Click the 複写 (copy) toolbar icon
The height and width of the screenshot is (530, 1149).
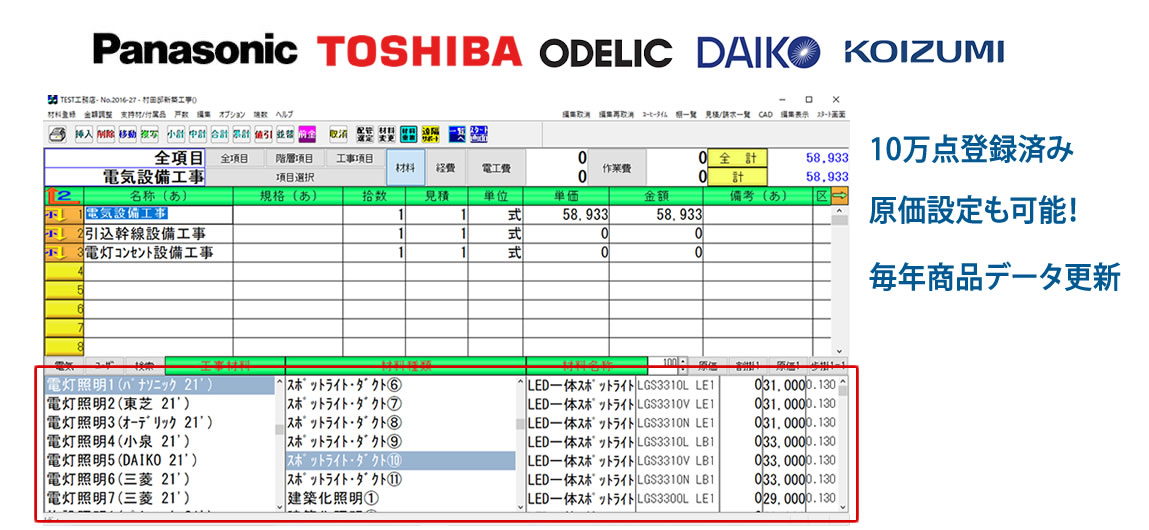[x=148, y=134]
